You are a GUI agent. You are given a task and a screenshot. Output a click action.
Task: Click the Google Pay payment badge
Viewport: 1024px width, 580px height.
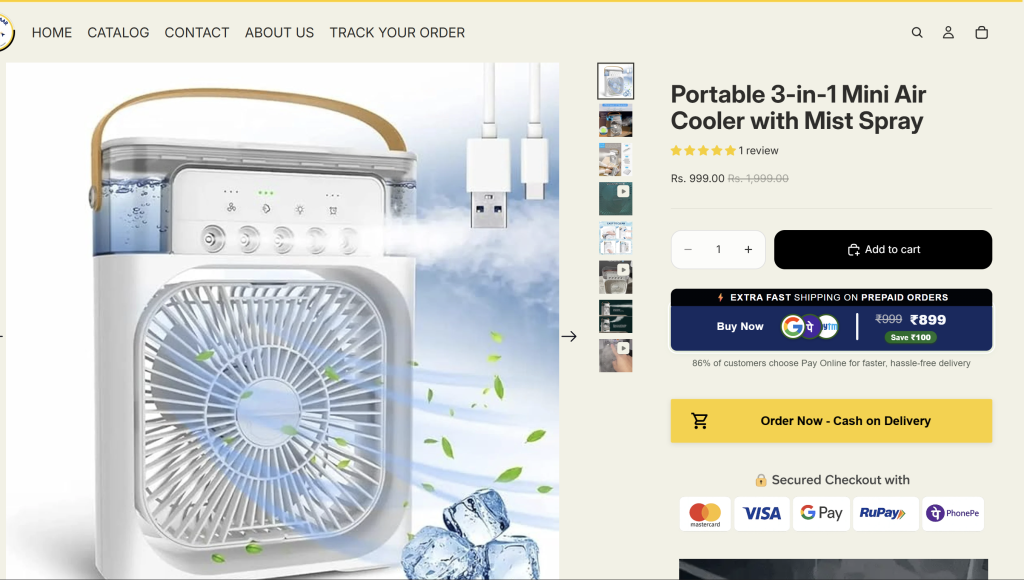(821, 513)
